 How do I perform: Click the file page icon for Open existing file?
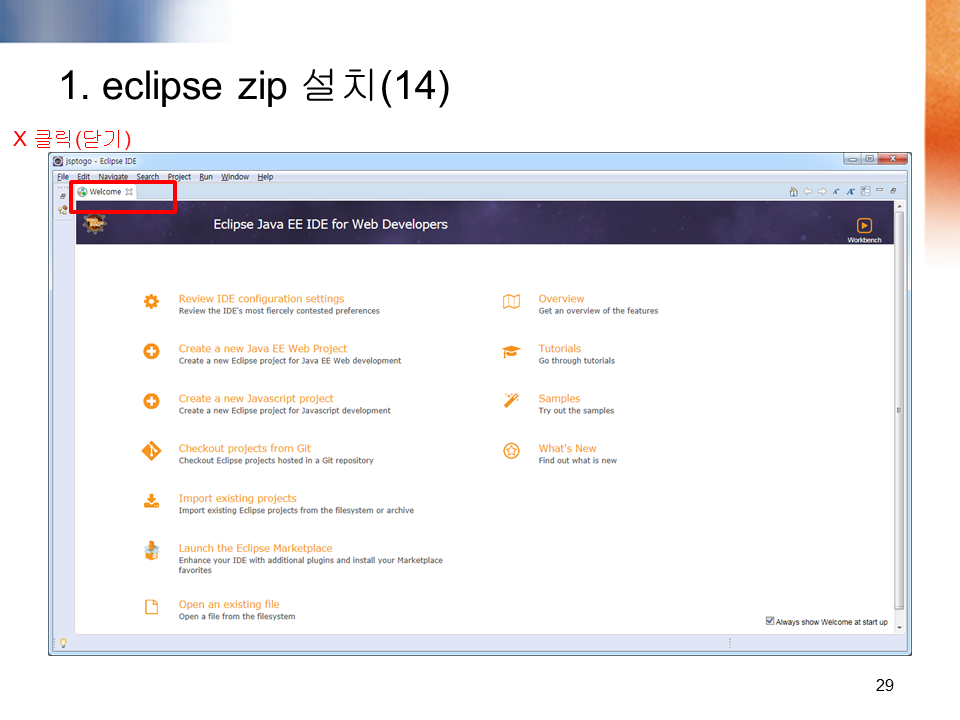tap(151, 607)
